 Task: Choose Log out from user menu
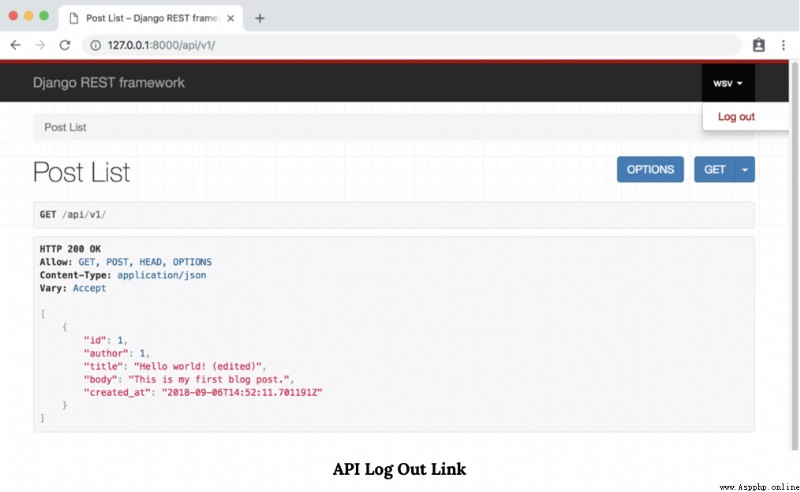736,117
